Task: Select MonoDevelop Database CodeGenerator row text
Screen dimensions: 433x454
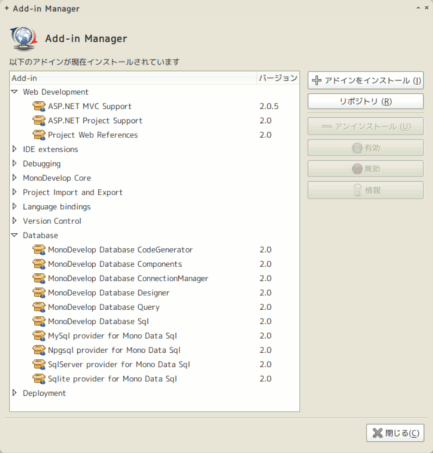Action: (x=120, y=250)
